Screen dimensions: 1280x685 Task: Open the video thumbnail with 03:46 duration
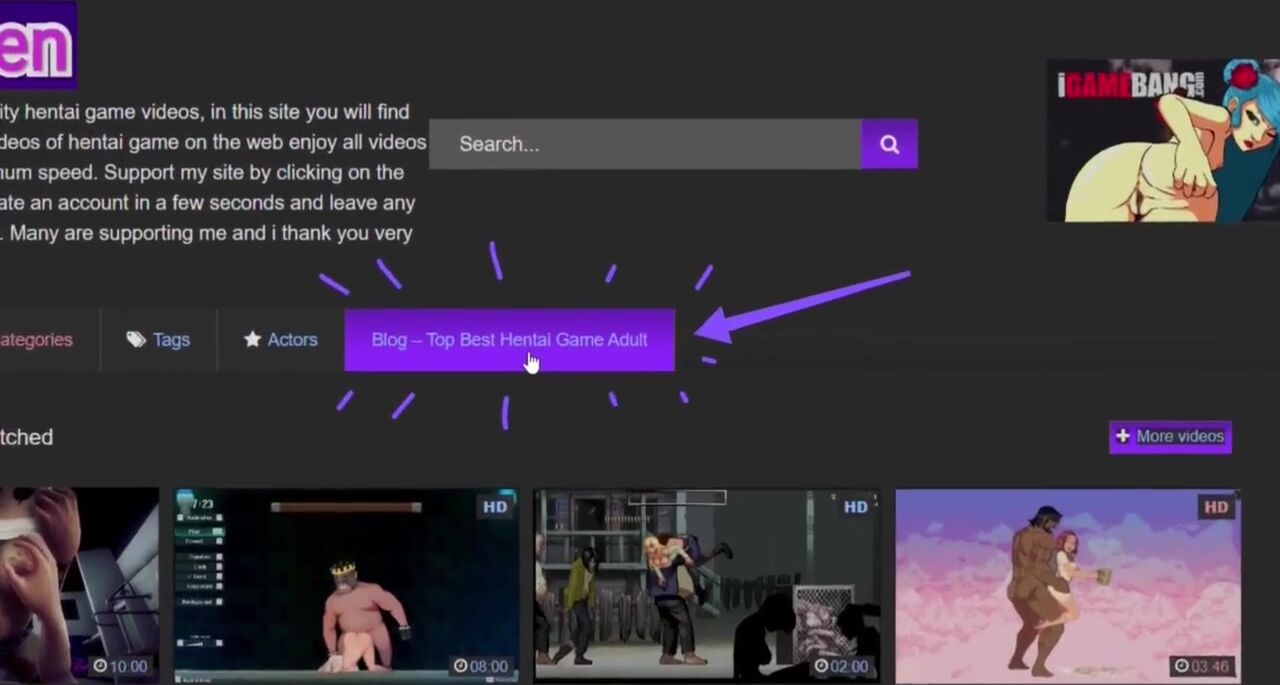(x=1067, y=585)
